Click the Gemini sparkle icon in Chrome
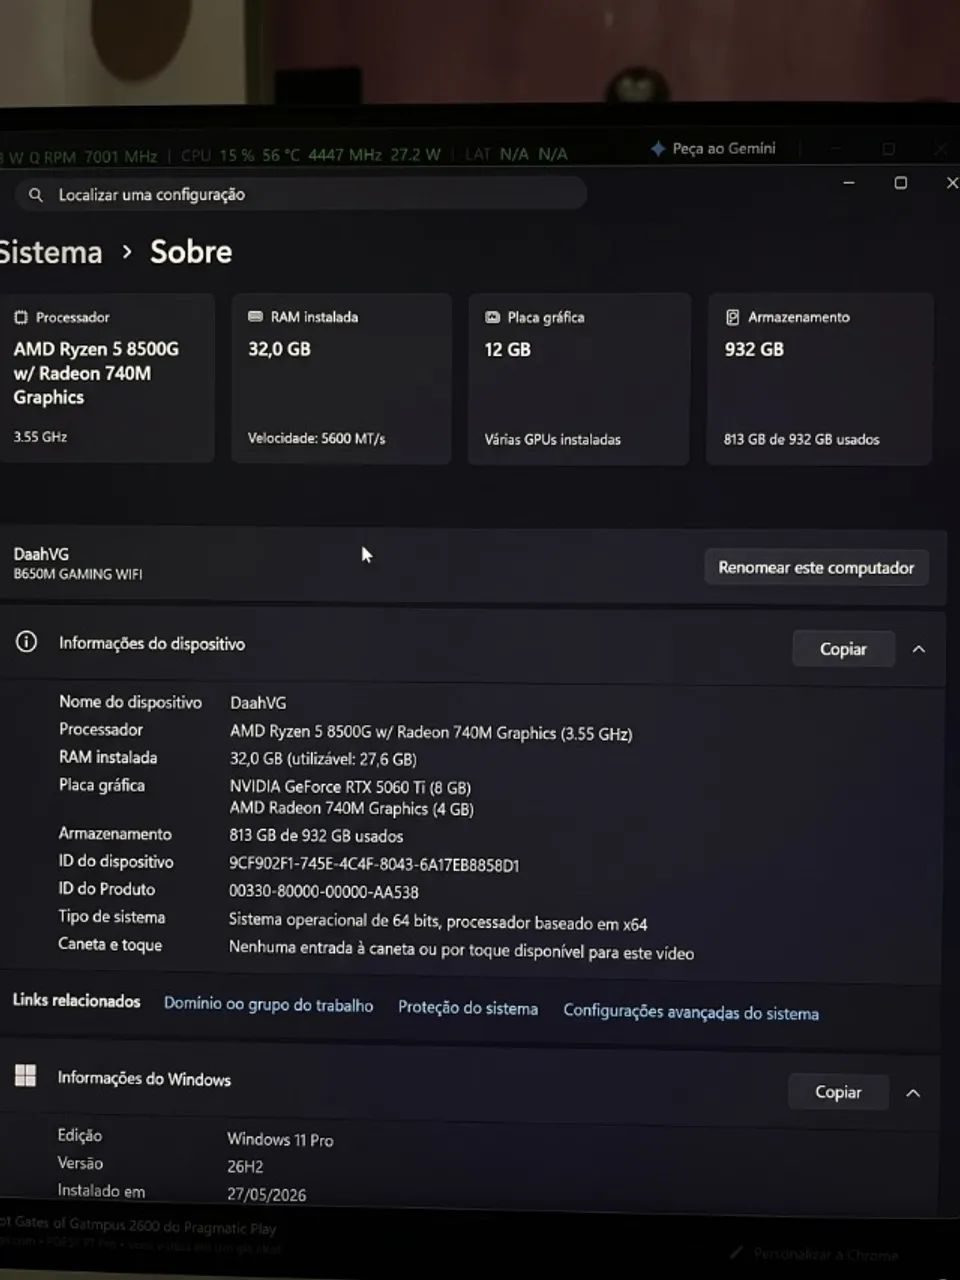Image resolution: width=960 pixels, height=1280 pixels. [658, 148]
